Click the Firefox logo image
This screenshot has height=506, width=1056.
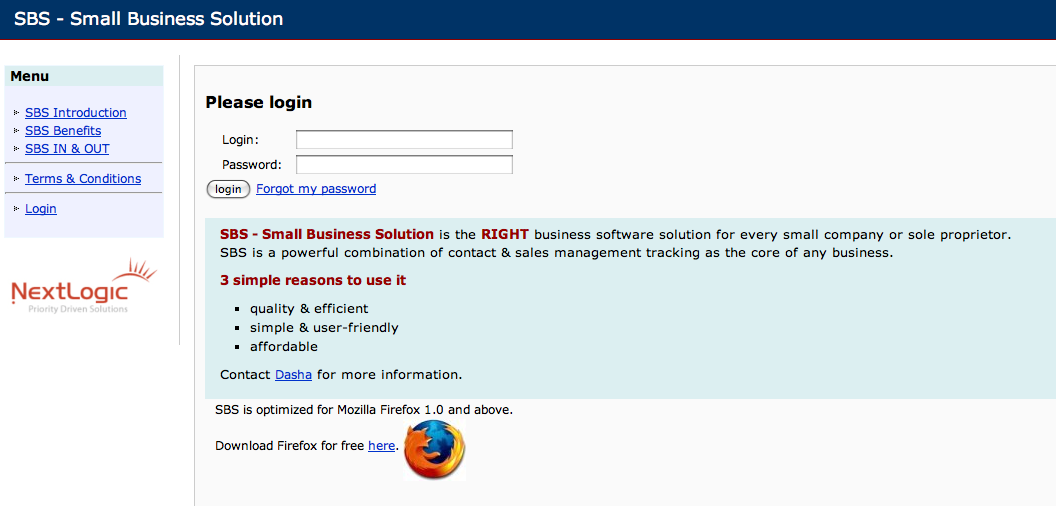click(x=434, y=449)
